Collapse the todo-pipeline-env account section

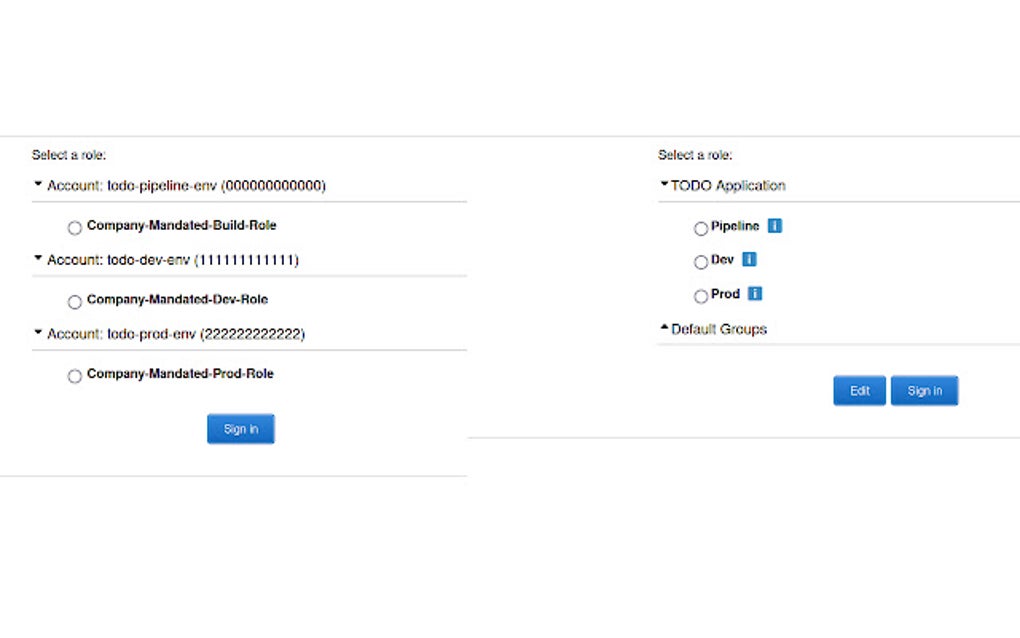pos(36,183)
